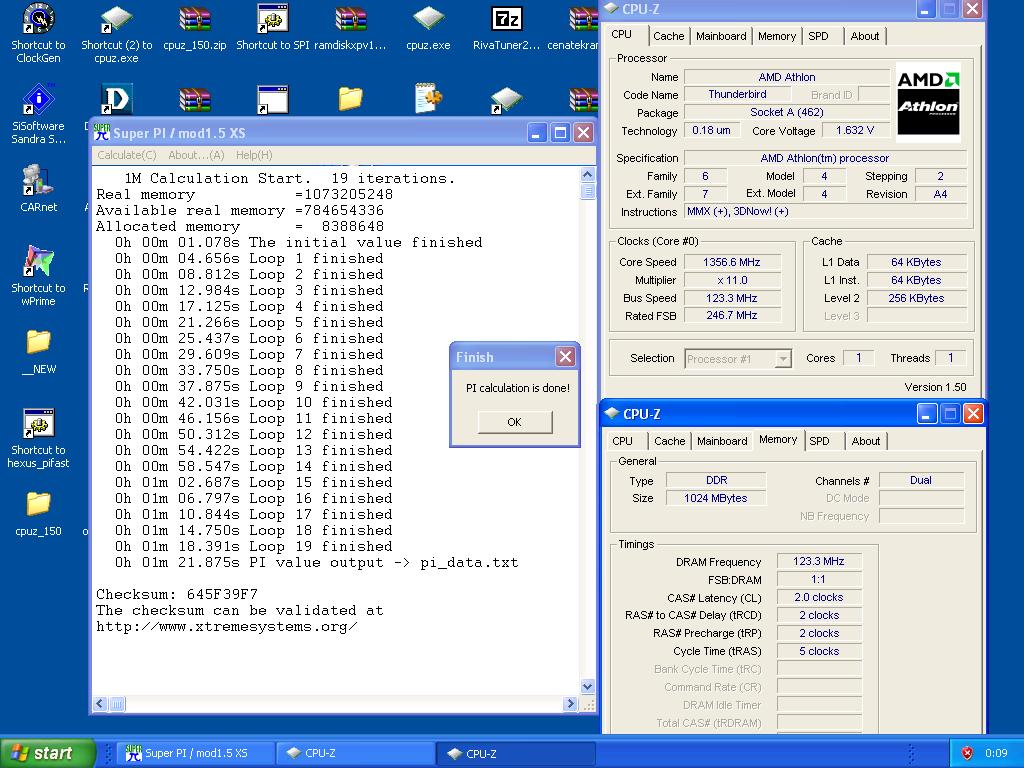Click the CAS# Latency 2.0 clocks value
Screen dimensions: 1024x768
pos(818,598)
